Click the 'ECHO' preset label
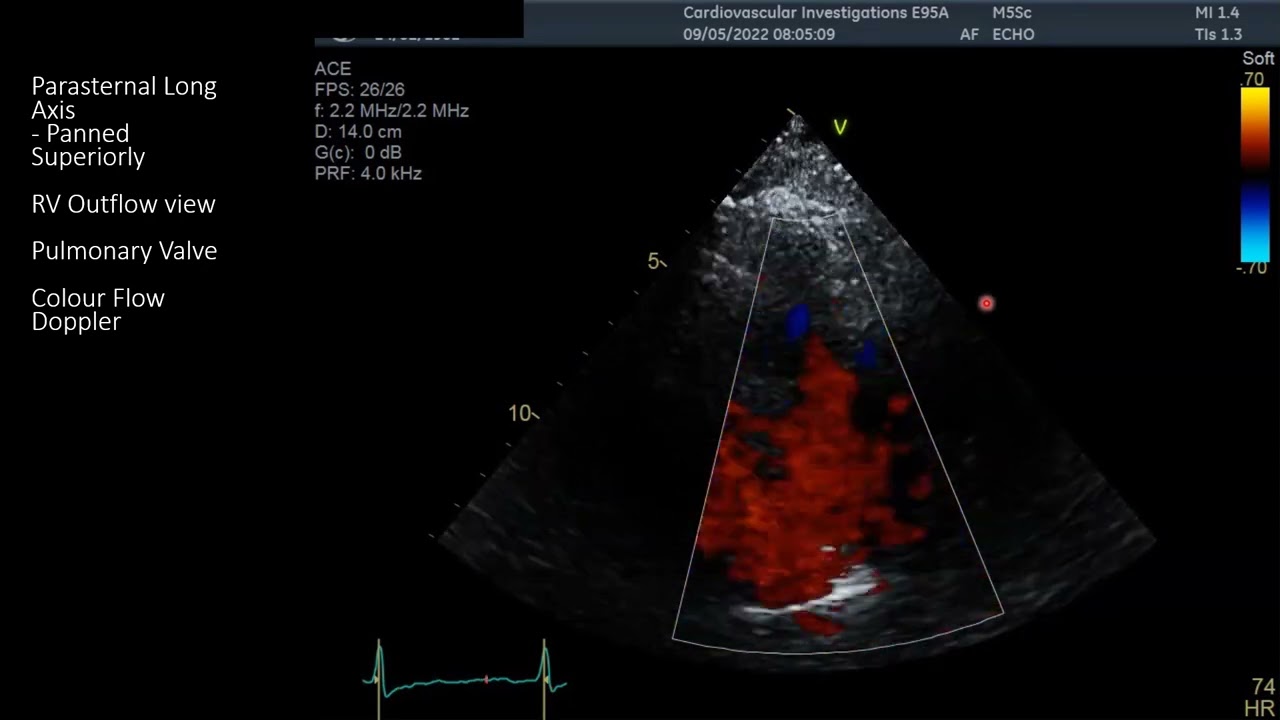This screenshot has height=720, width=1280. pos(1013,34)
